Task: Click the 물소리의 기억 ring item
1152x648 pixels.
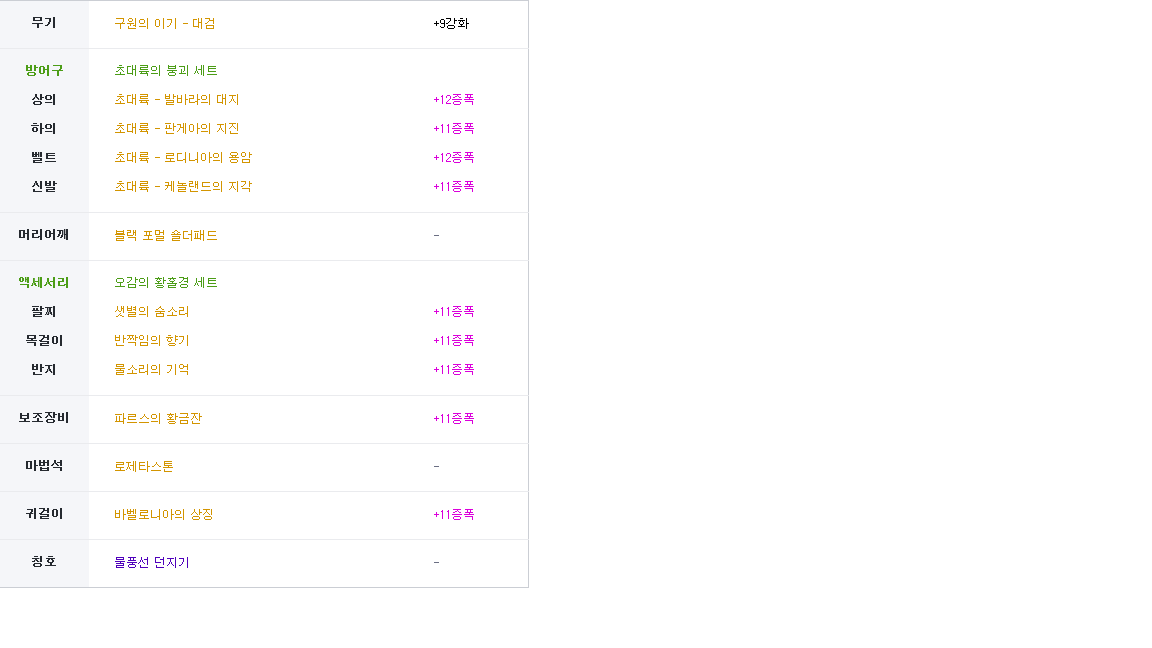Action: click(x=152, y=370)
